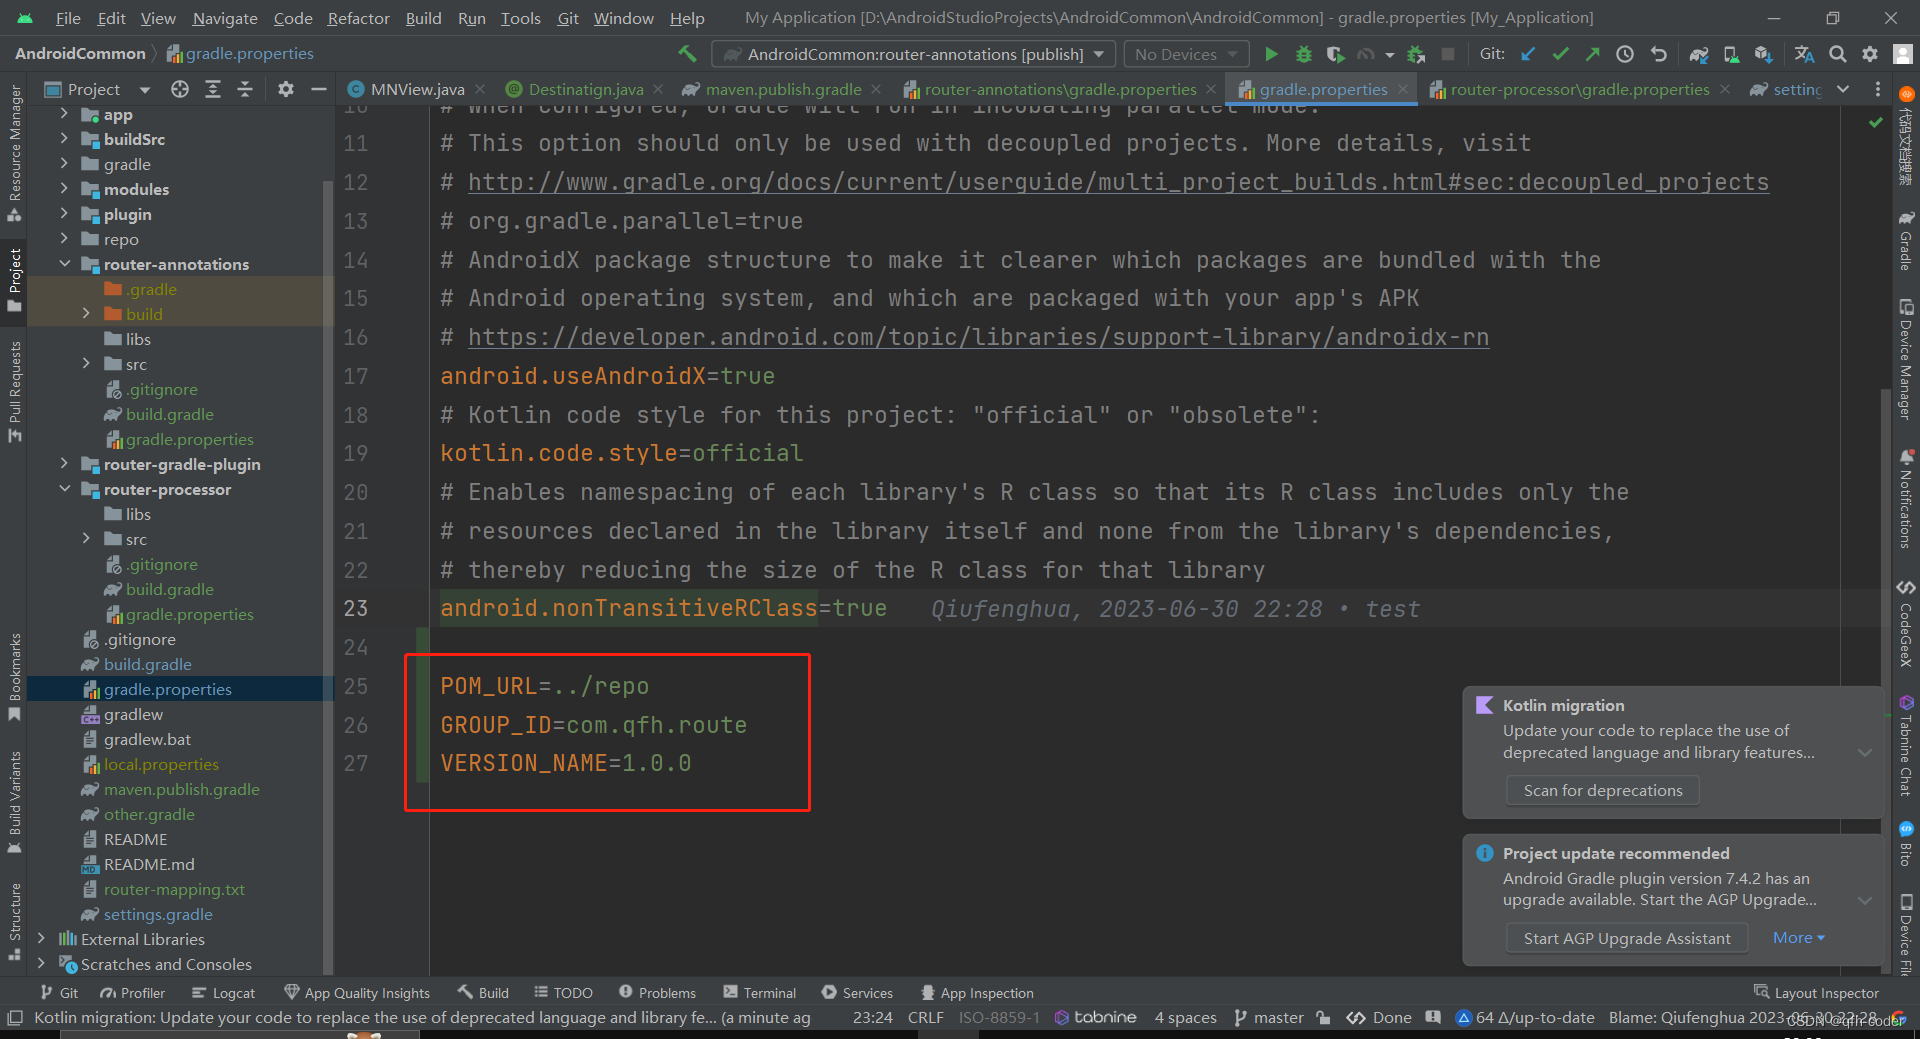Hide the Project panel with minus icon

click(x=319, y=89)
